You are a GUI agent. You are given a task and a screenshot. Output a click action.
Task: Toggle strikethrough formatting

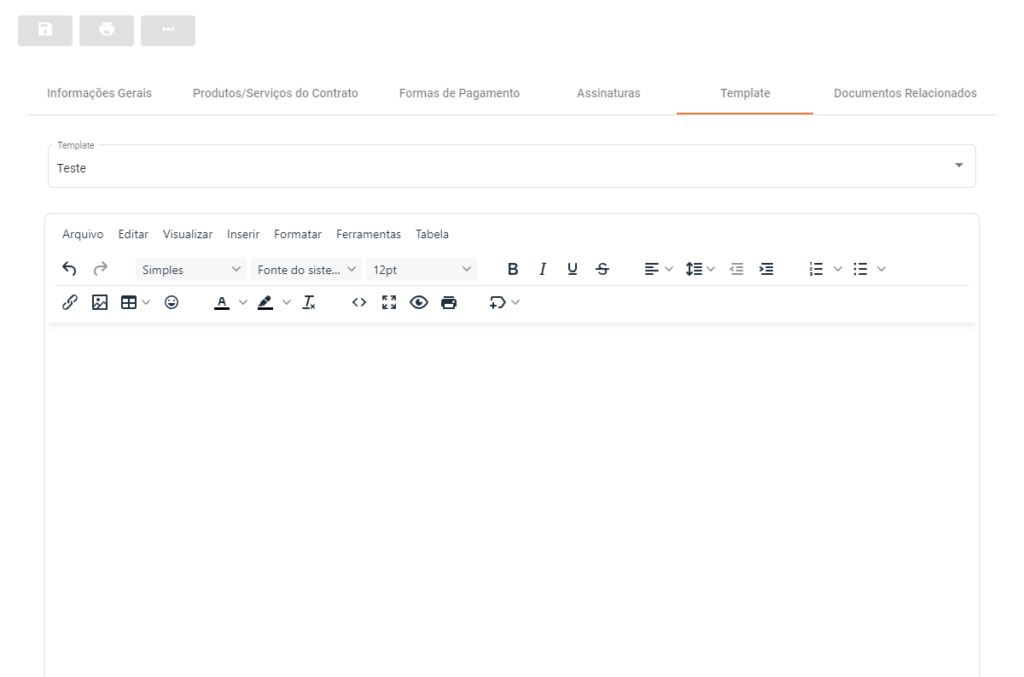tap(601, 269)
